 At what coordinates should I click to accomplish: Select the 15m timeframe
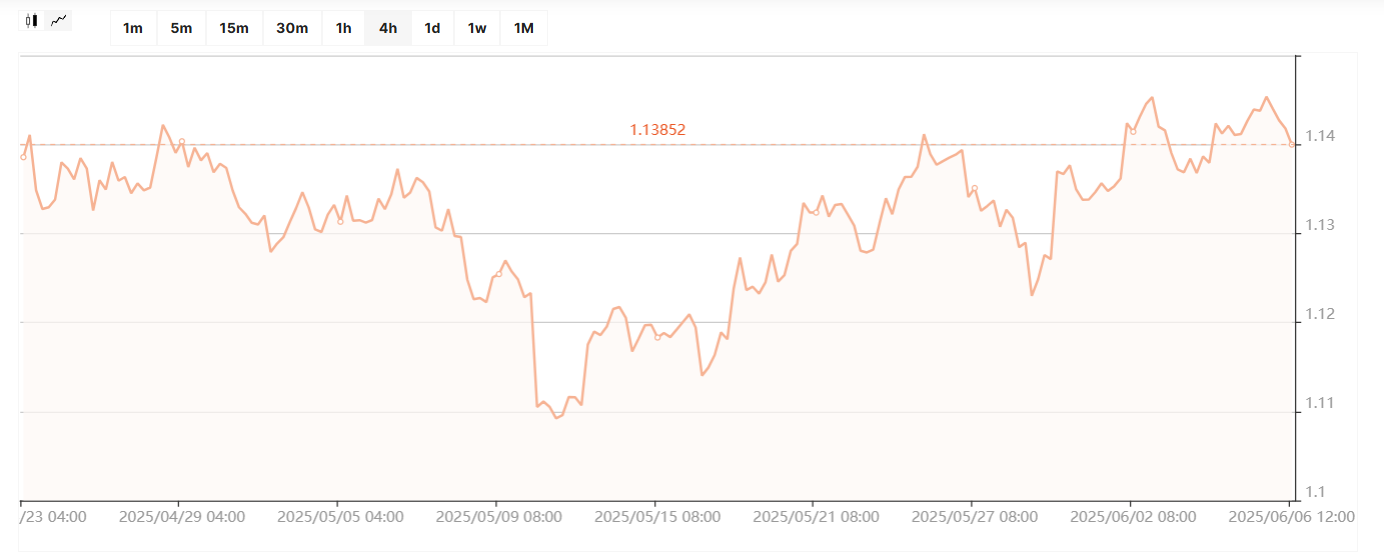(x=234, y=28)
